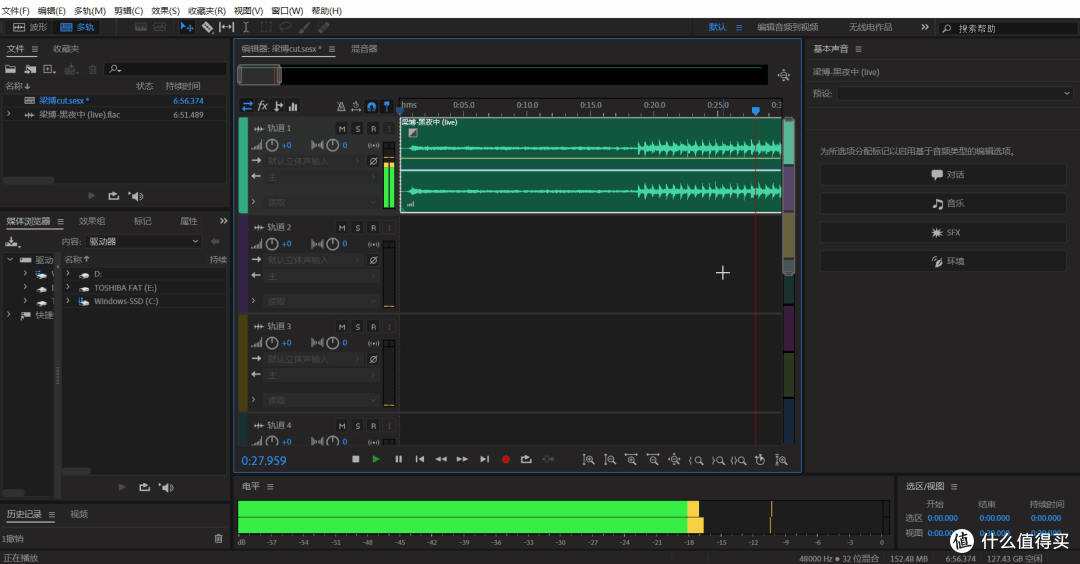Expand the TOSHIBA FAT (E:) drive

tap(68, 288)
